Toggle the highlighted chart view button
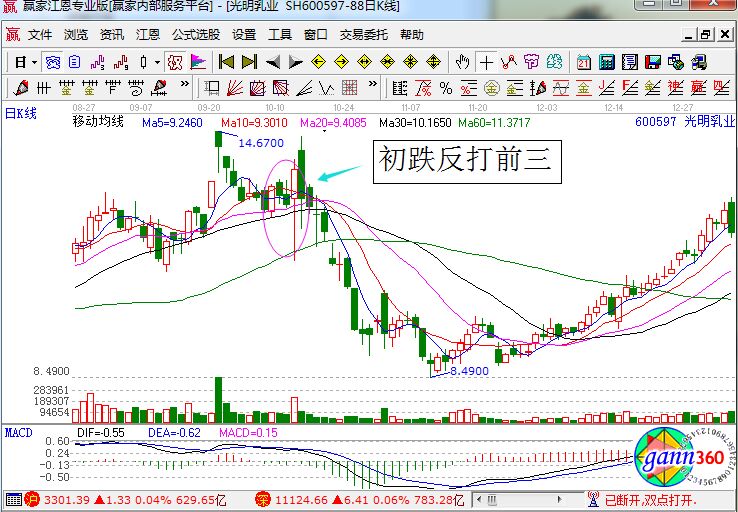Image resolution: width=738 pixels, height=512 pixels. (53, 62)
